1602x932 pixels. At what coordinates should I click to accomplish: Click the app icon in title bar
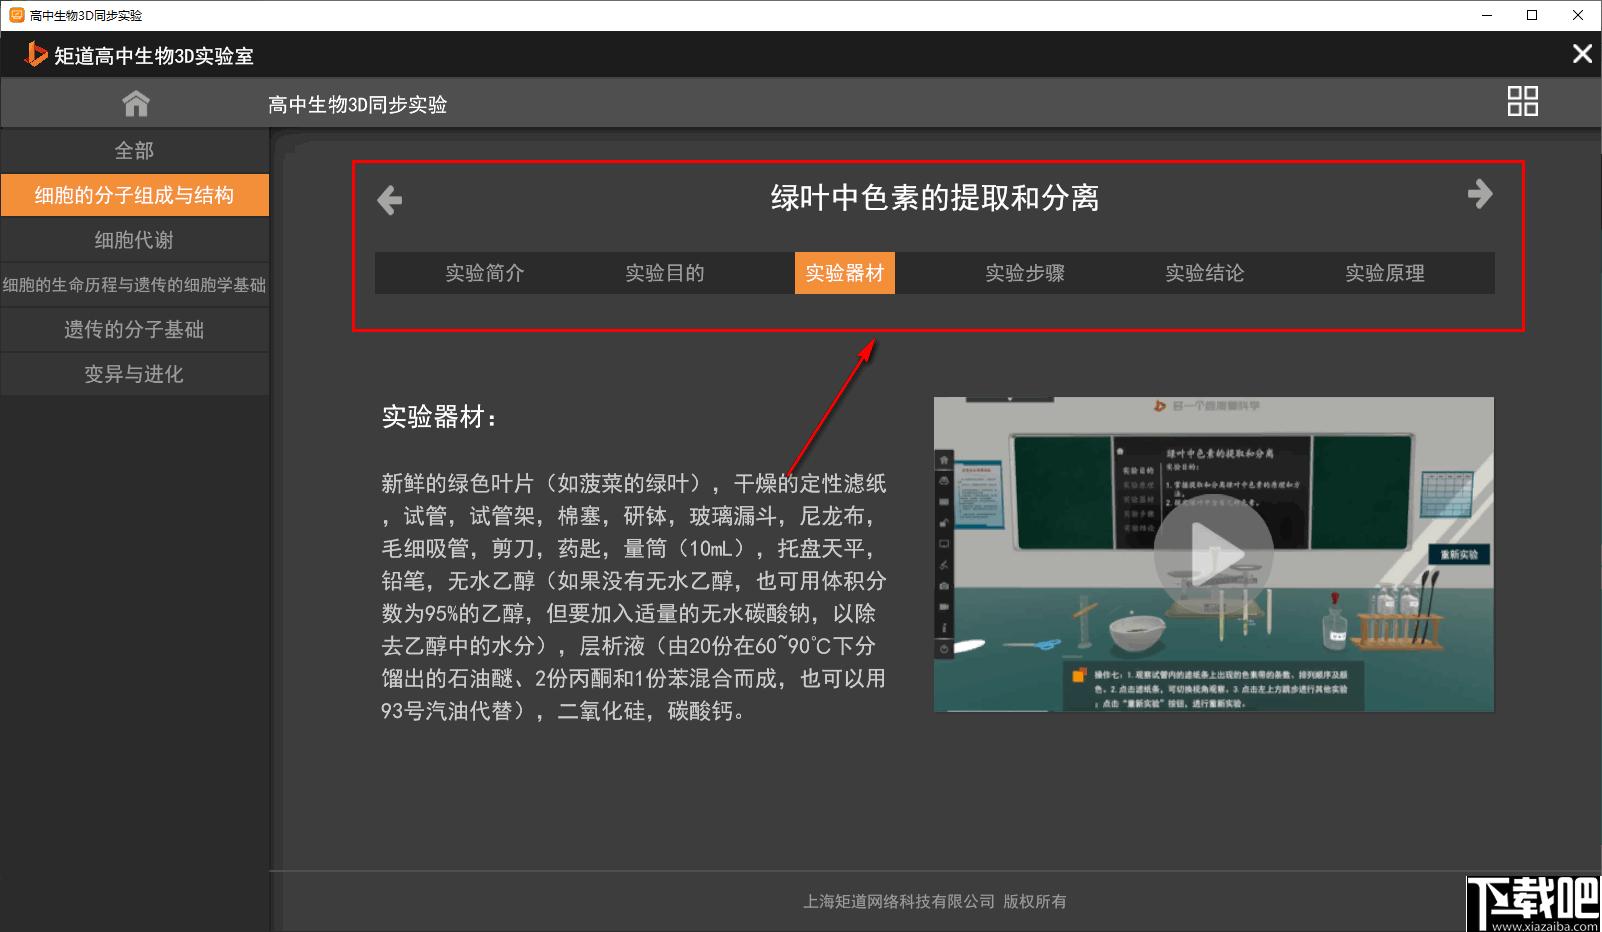[x=16, y=15]
